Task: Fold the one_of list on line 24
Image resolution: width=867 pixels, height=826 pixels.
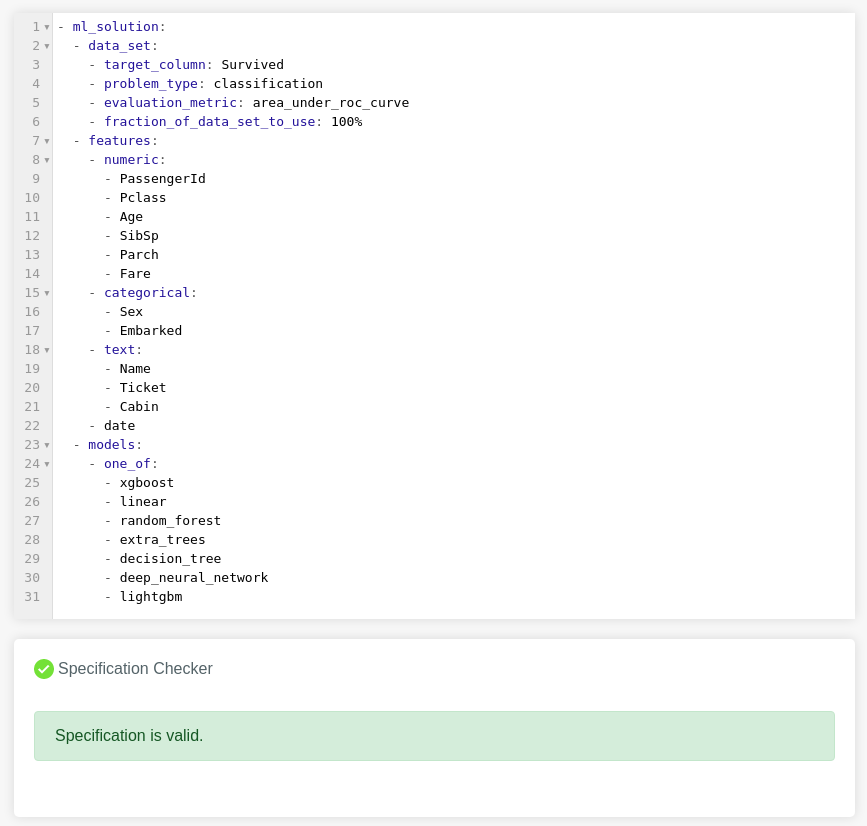Action: click(47, 464)
